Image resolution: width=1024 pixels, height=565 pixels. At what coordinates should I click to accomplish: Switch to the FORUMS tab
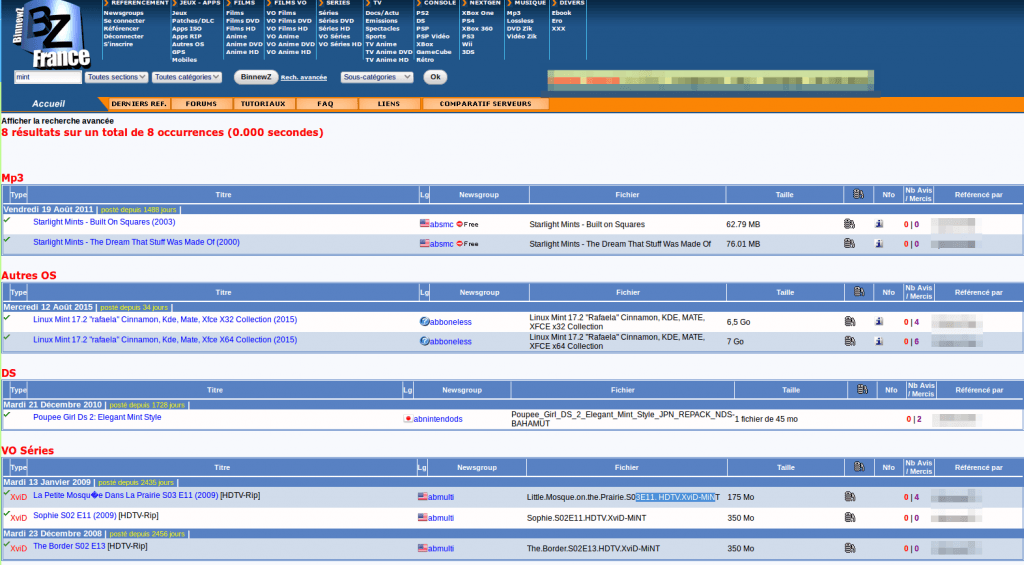tap(200, 104)
